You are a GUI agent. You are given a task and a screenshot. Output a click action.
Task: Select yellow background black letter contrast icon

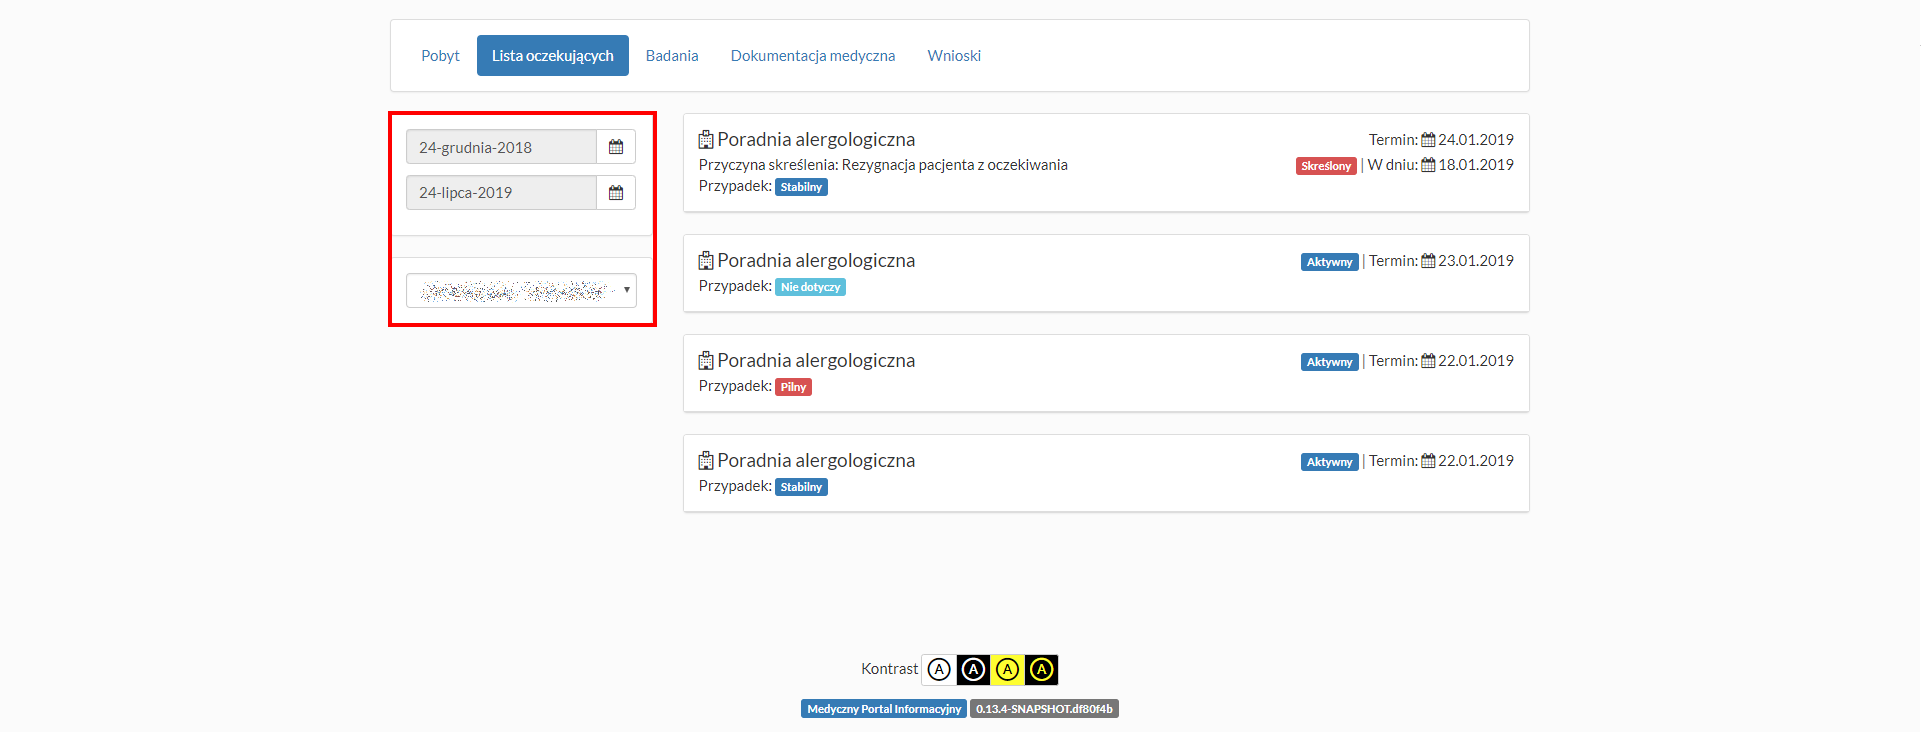1007,669
